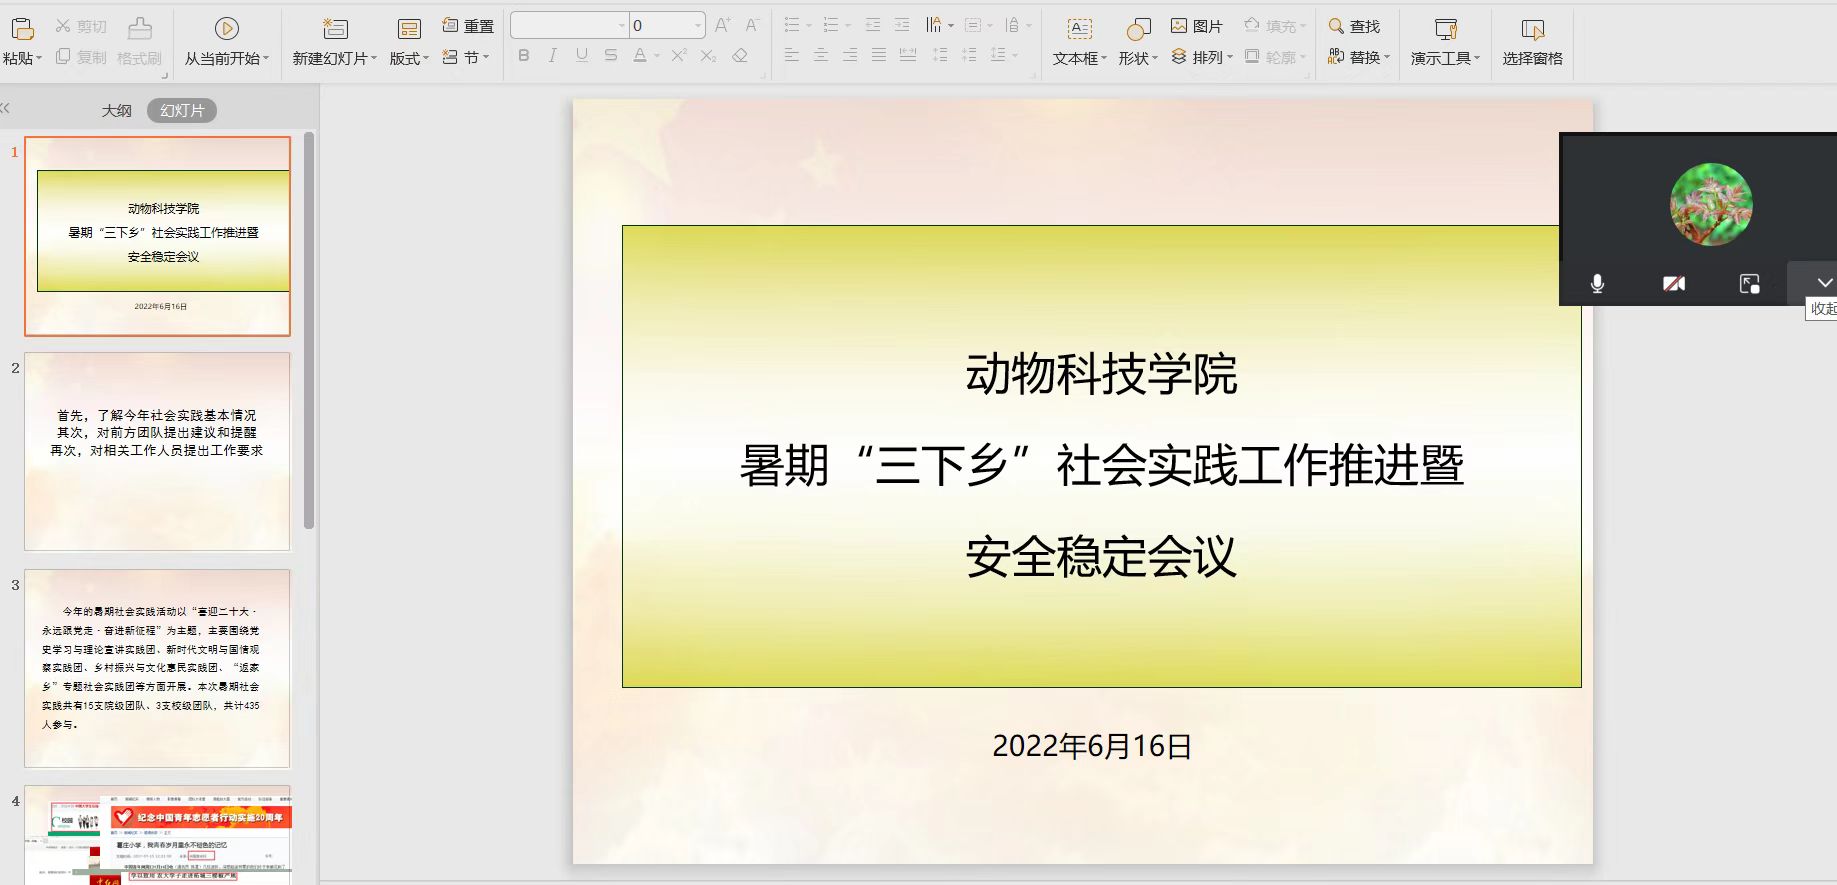Open the Replace (替换) button

(1359, 57)
